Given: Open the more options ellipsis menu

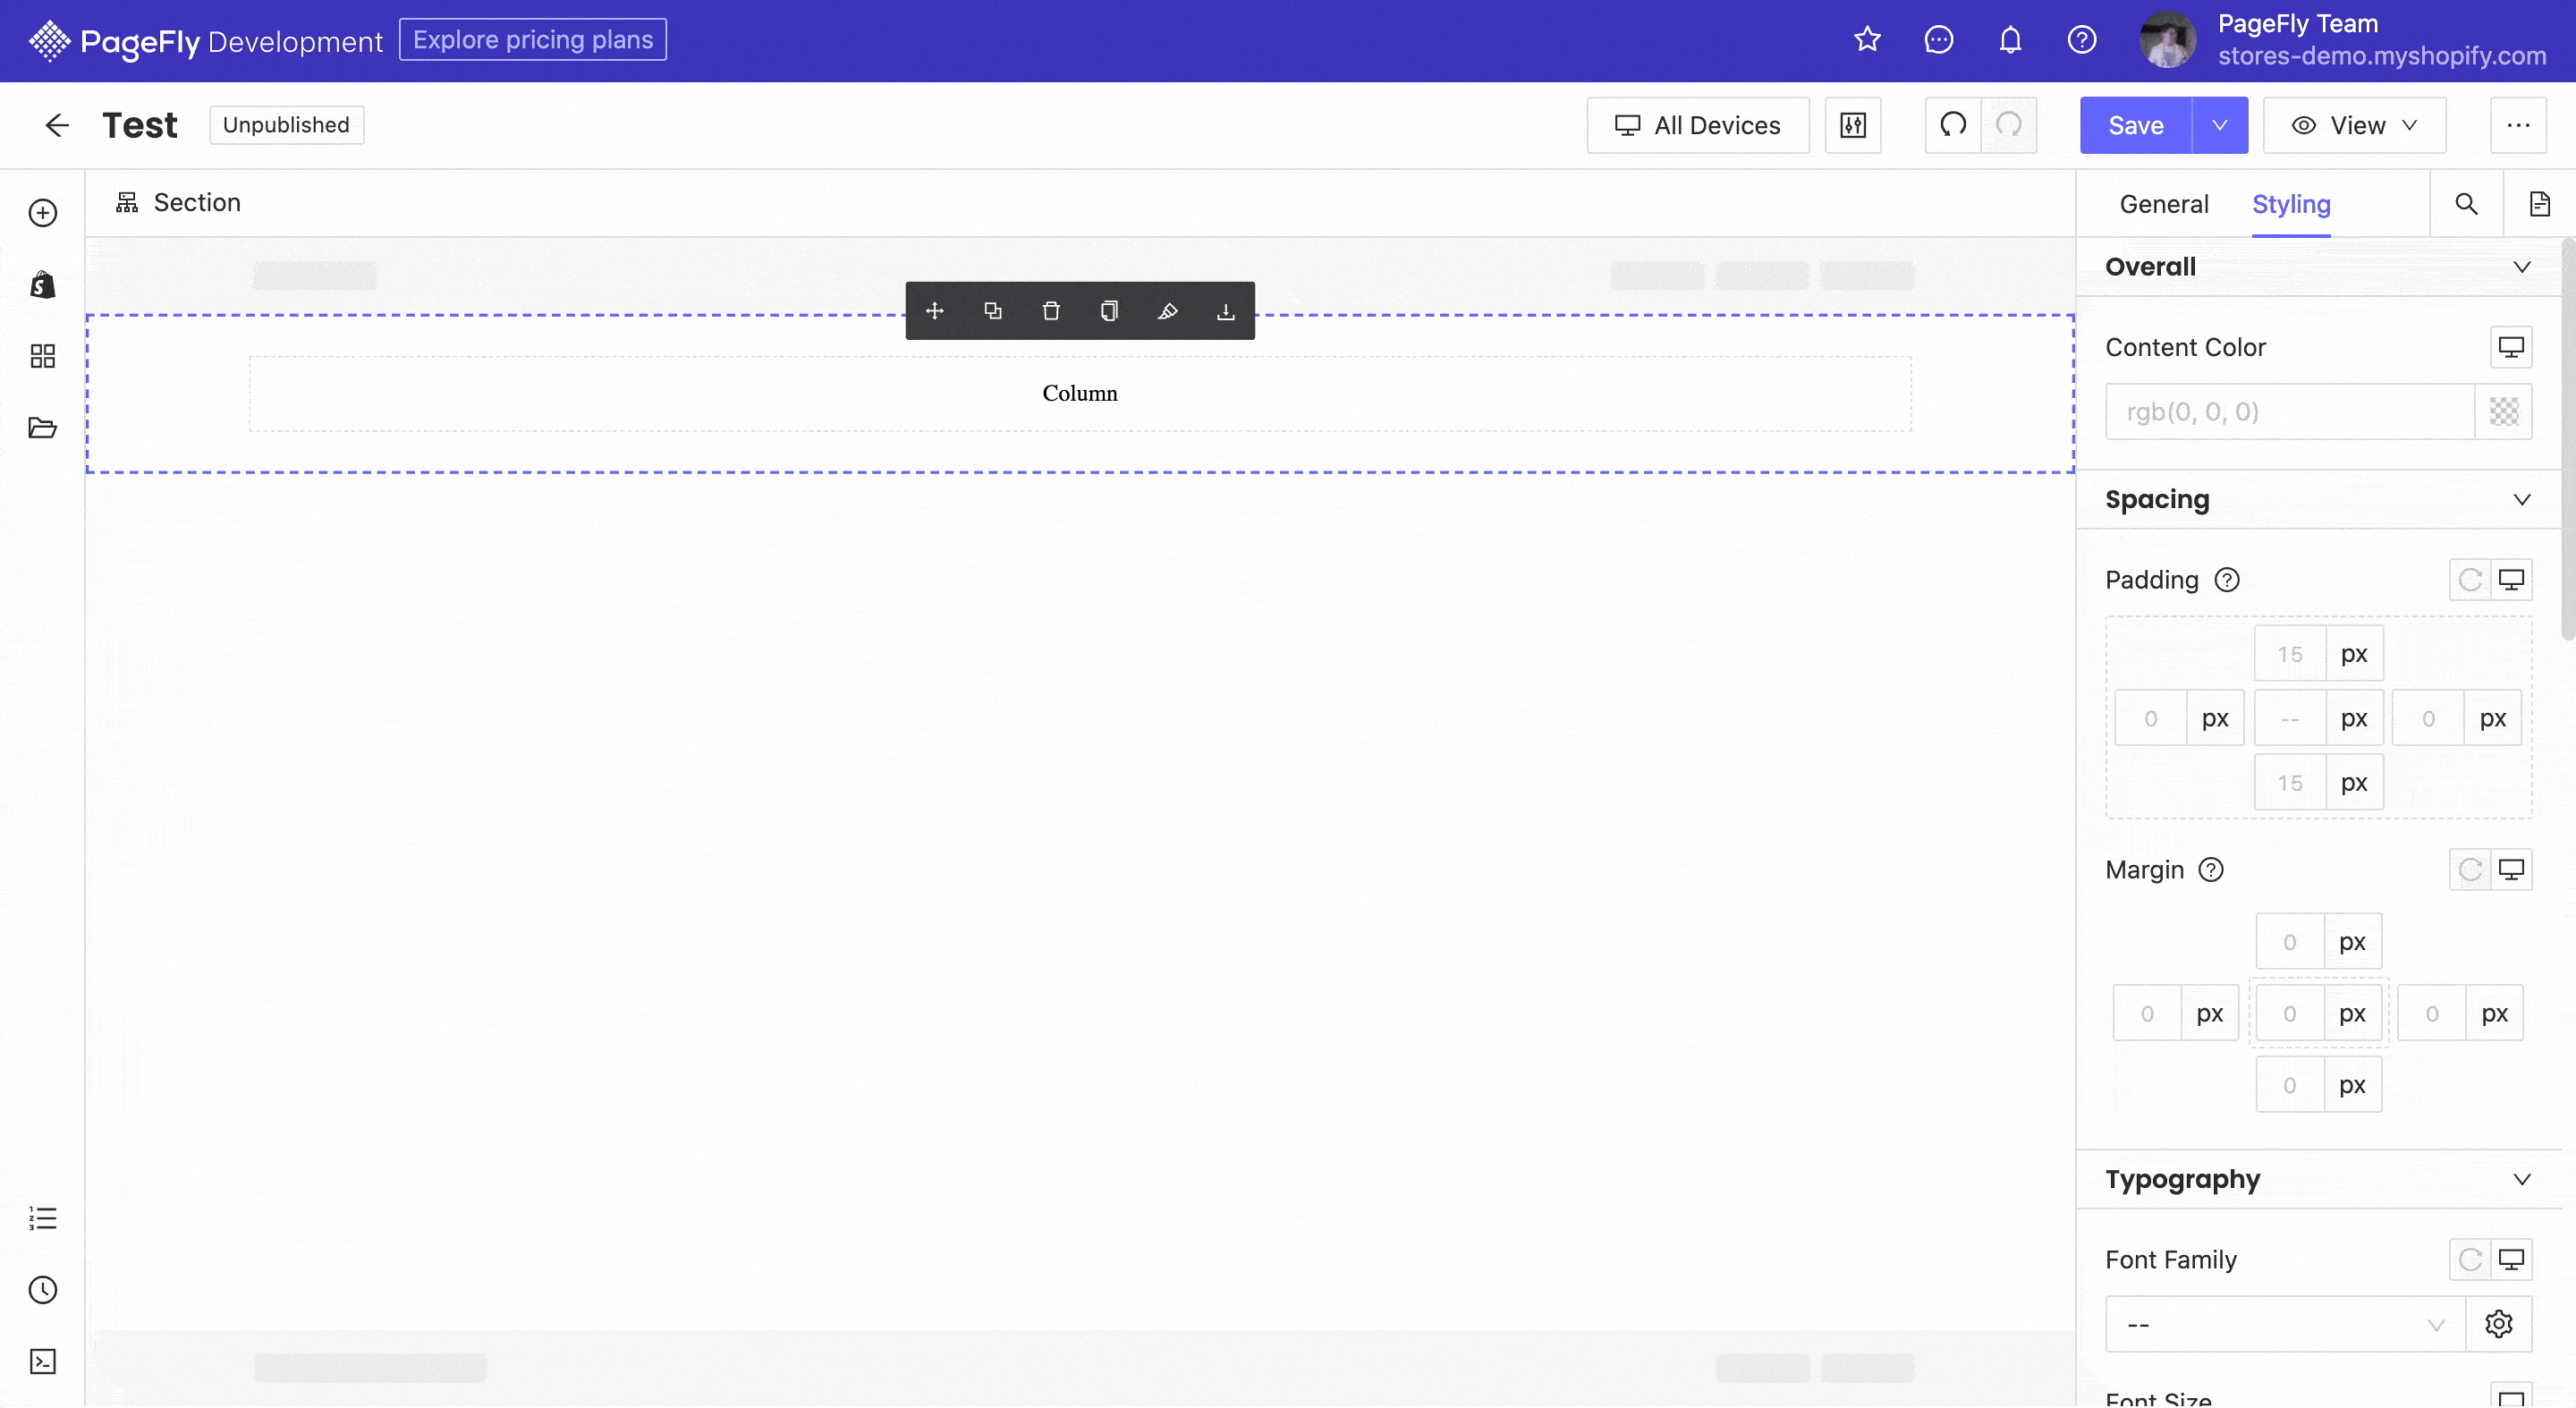Looking at the screenshot, I should (x=2518, y=125).
